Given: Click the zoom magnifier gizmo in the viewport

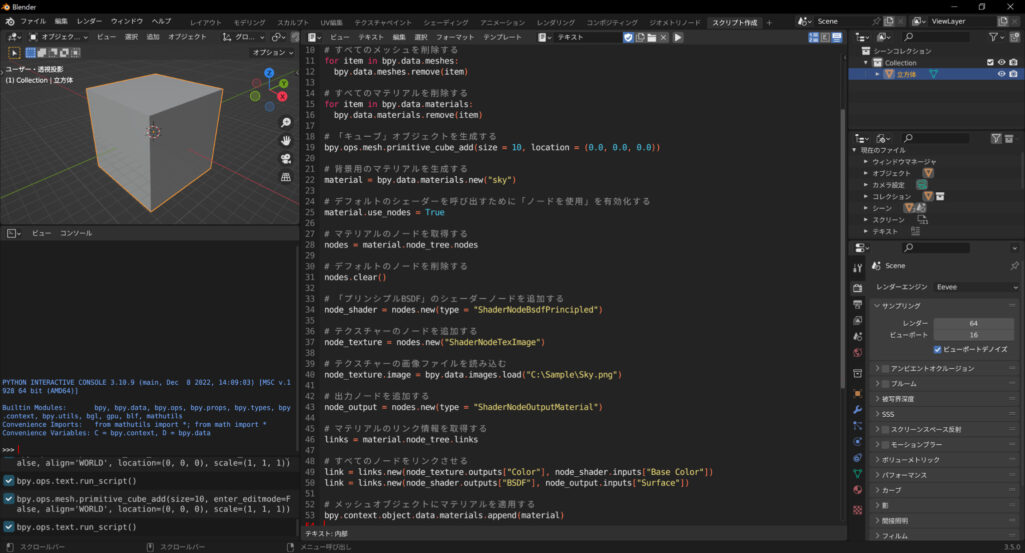Looking at the screenshot, I should coord(286,123).
